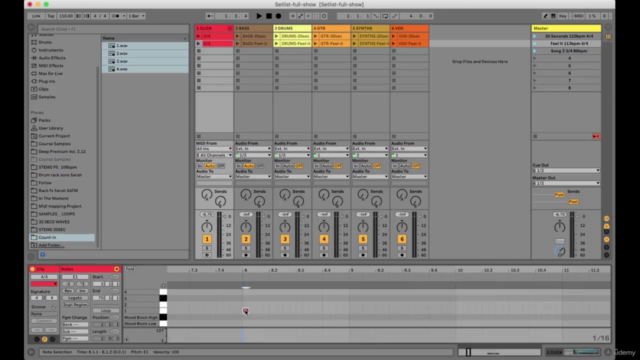Toggle the MIDI map mode switch
Image resolution: width=640 pixels, height=360 pixels.
coord(578,16)
